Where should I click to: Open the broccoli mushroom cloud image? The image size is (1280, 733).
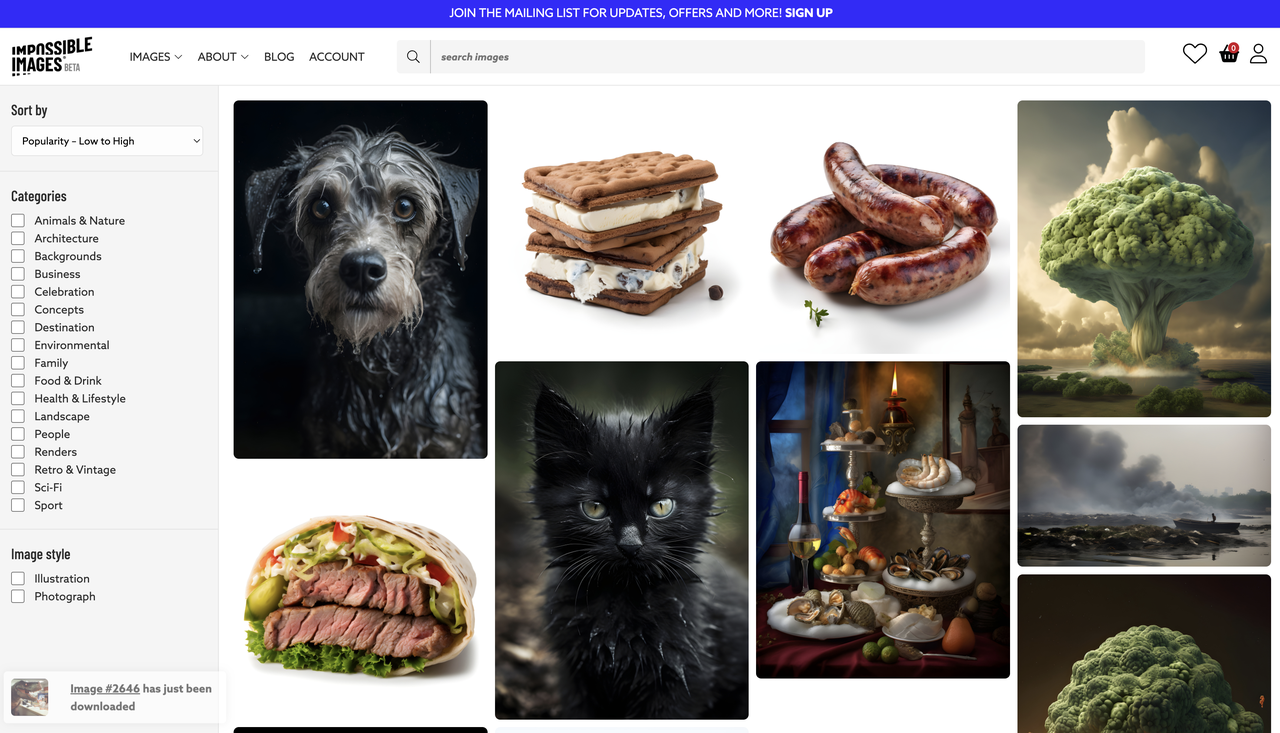coord(1144,259)
